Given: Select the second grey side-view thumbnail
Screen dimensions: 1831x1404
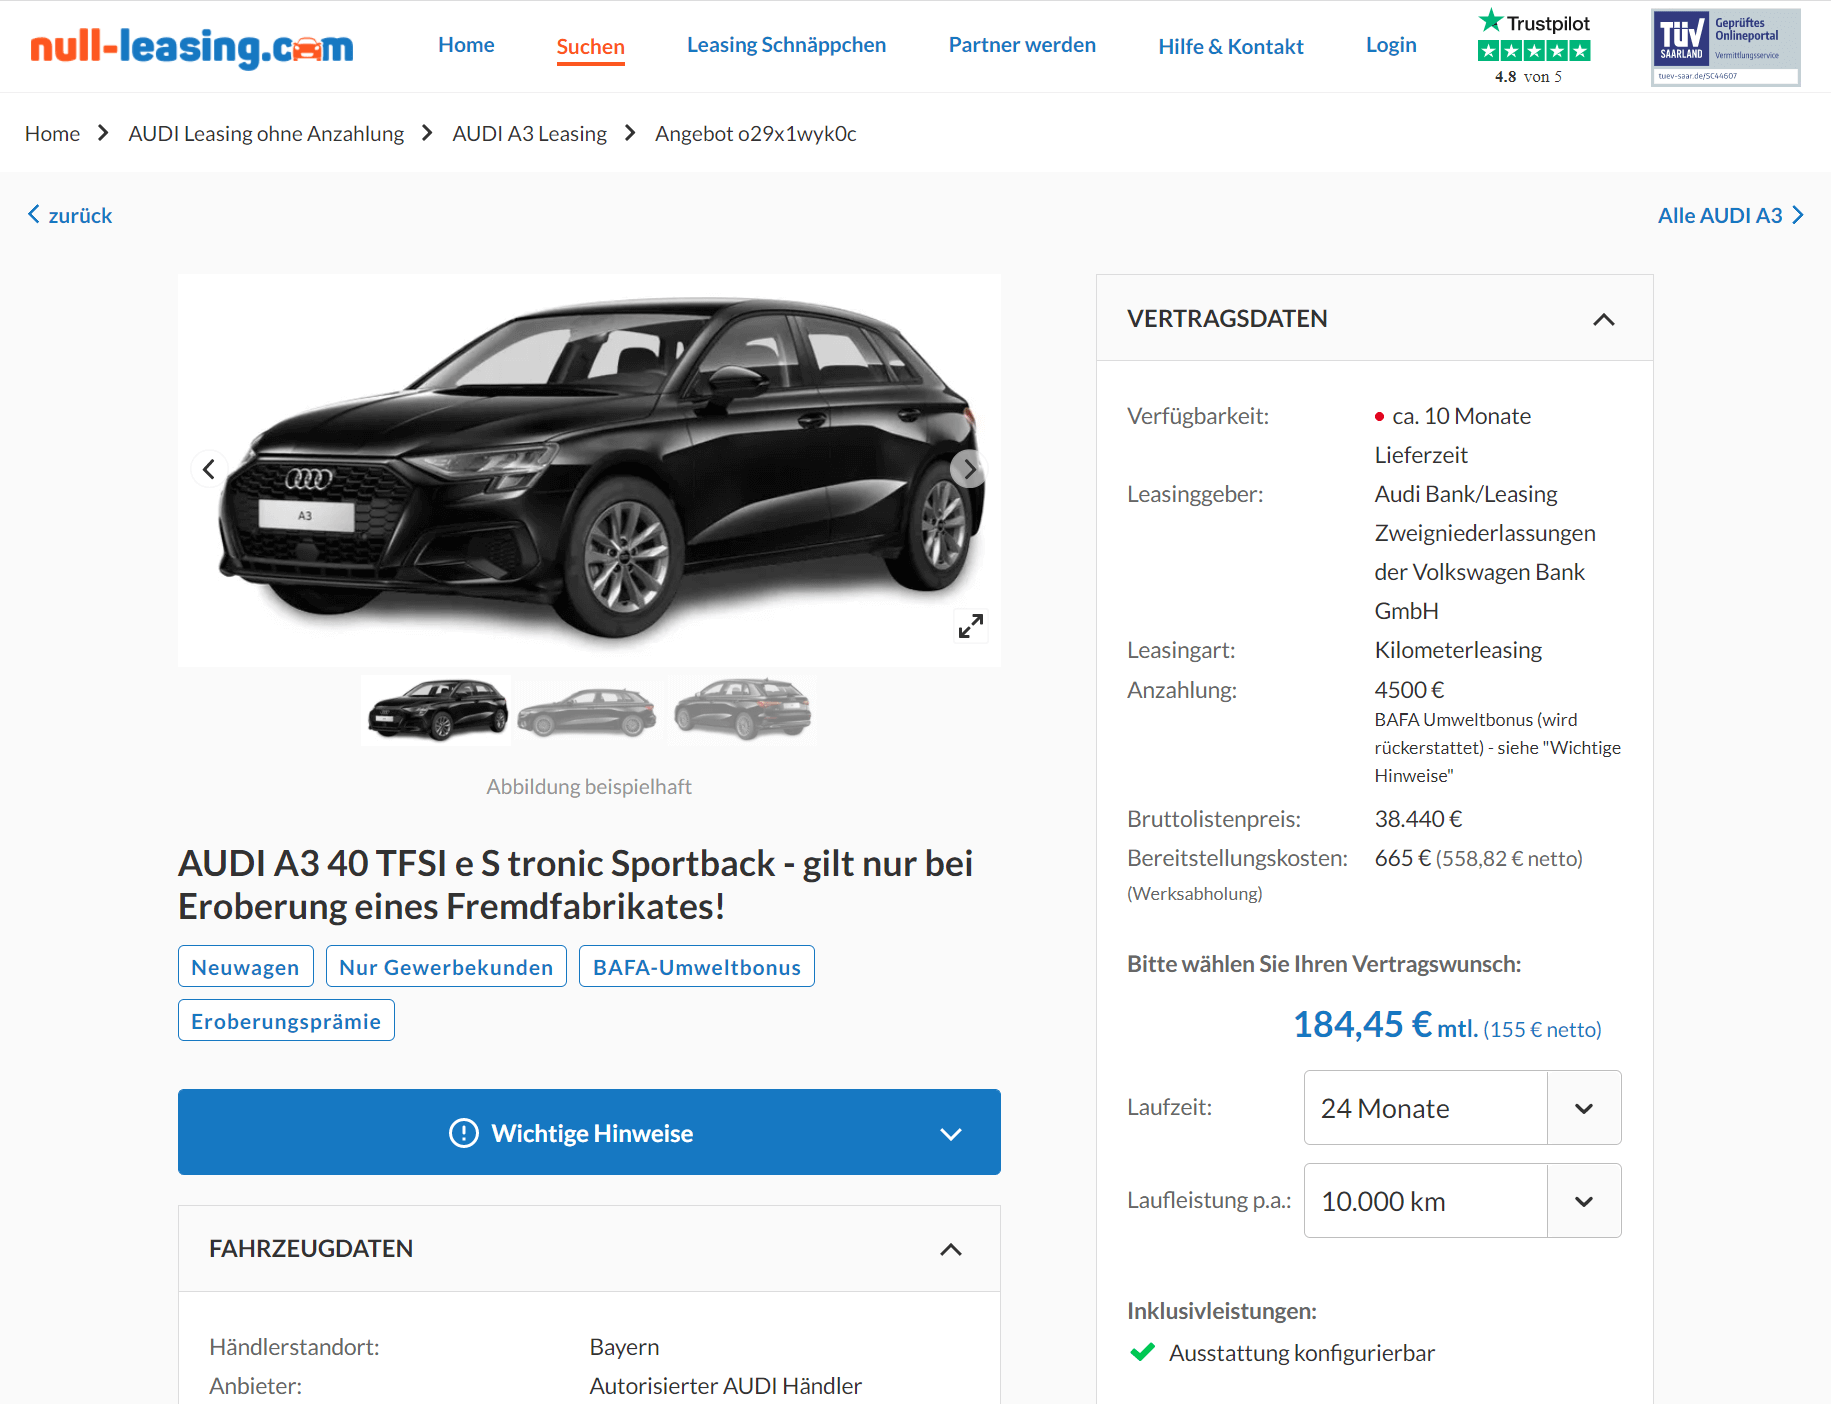Looking at the screenshot, I should coord(587,710).
